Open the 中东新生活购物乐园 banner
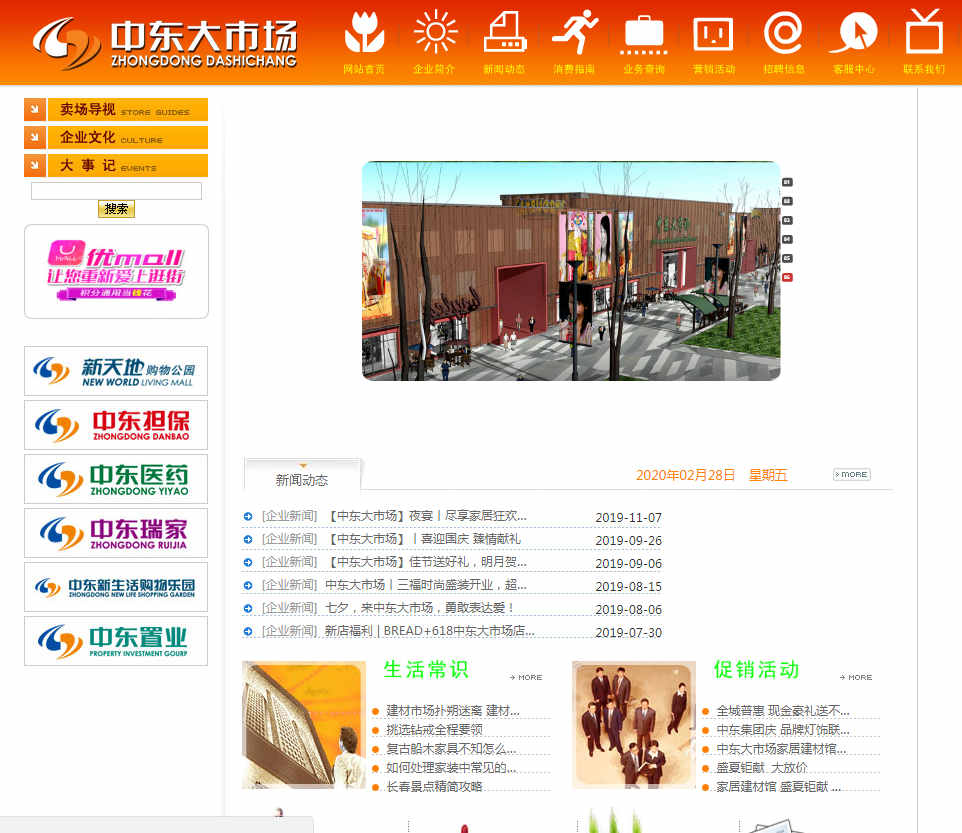 tap(116, 587)
